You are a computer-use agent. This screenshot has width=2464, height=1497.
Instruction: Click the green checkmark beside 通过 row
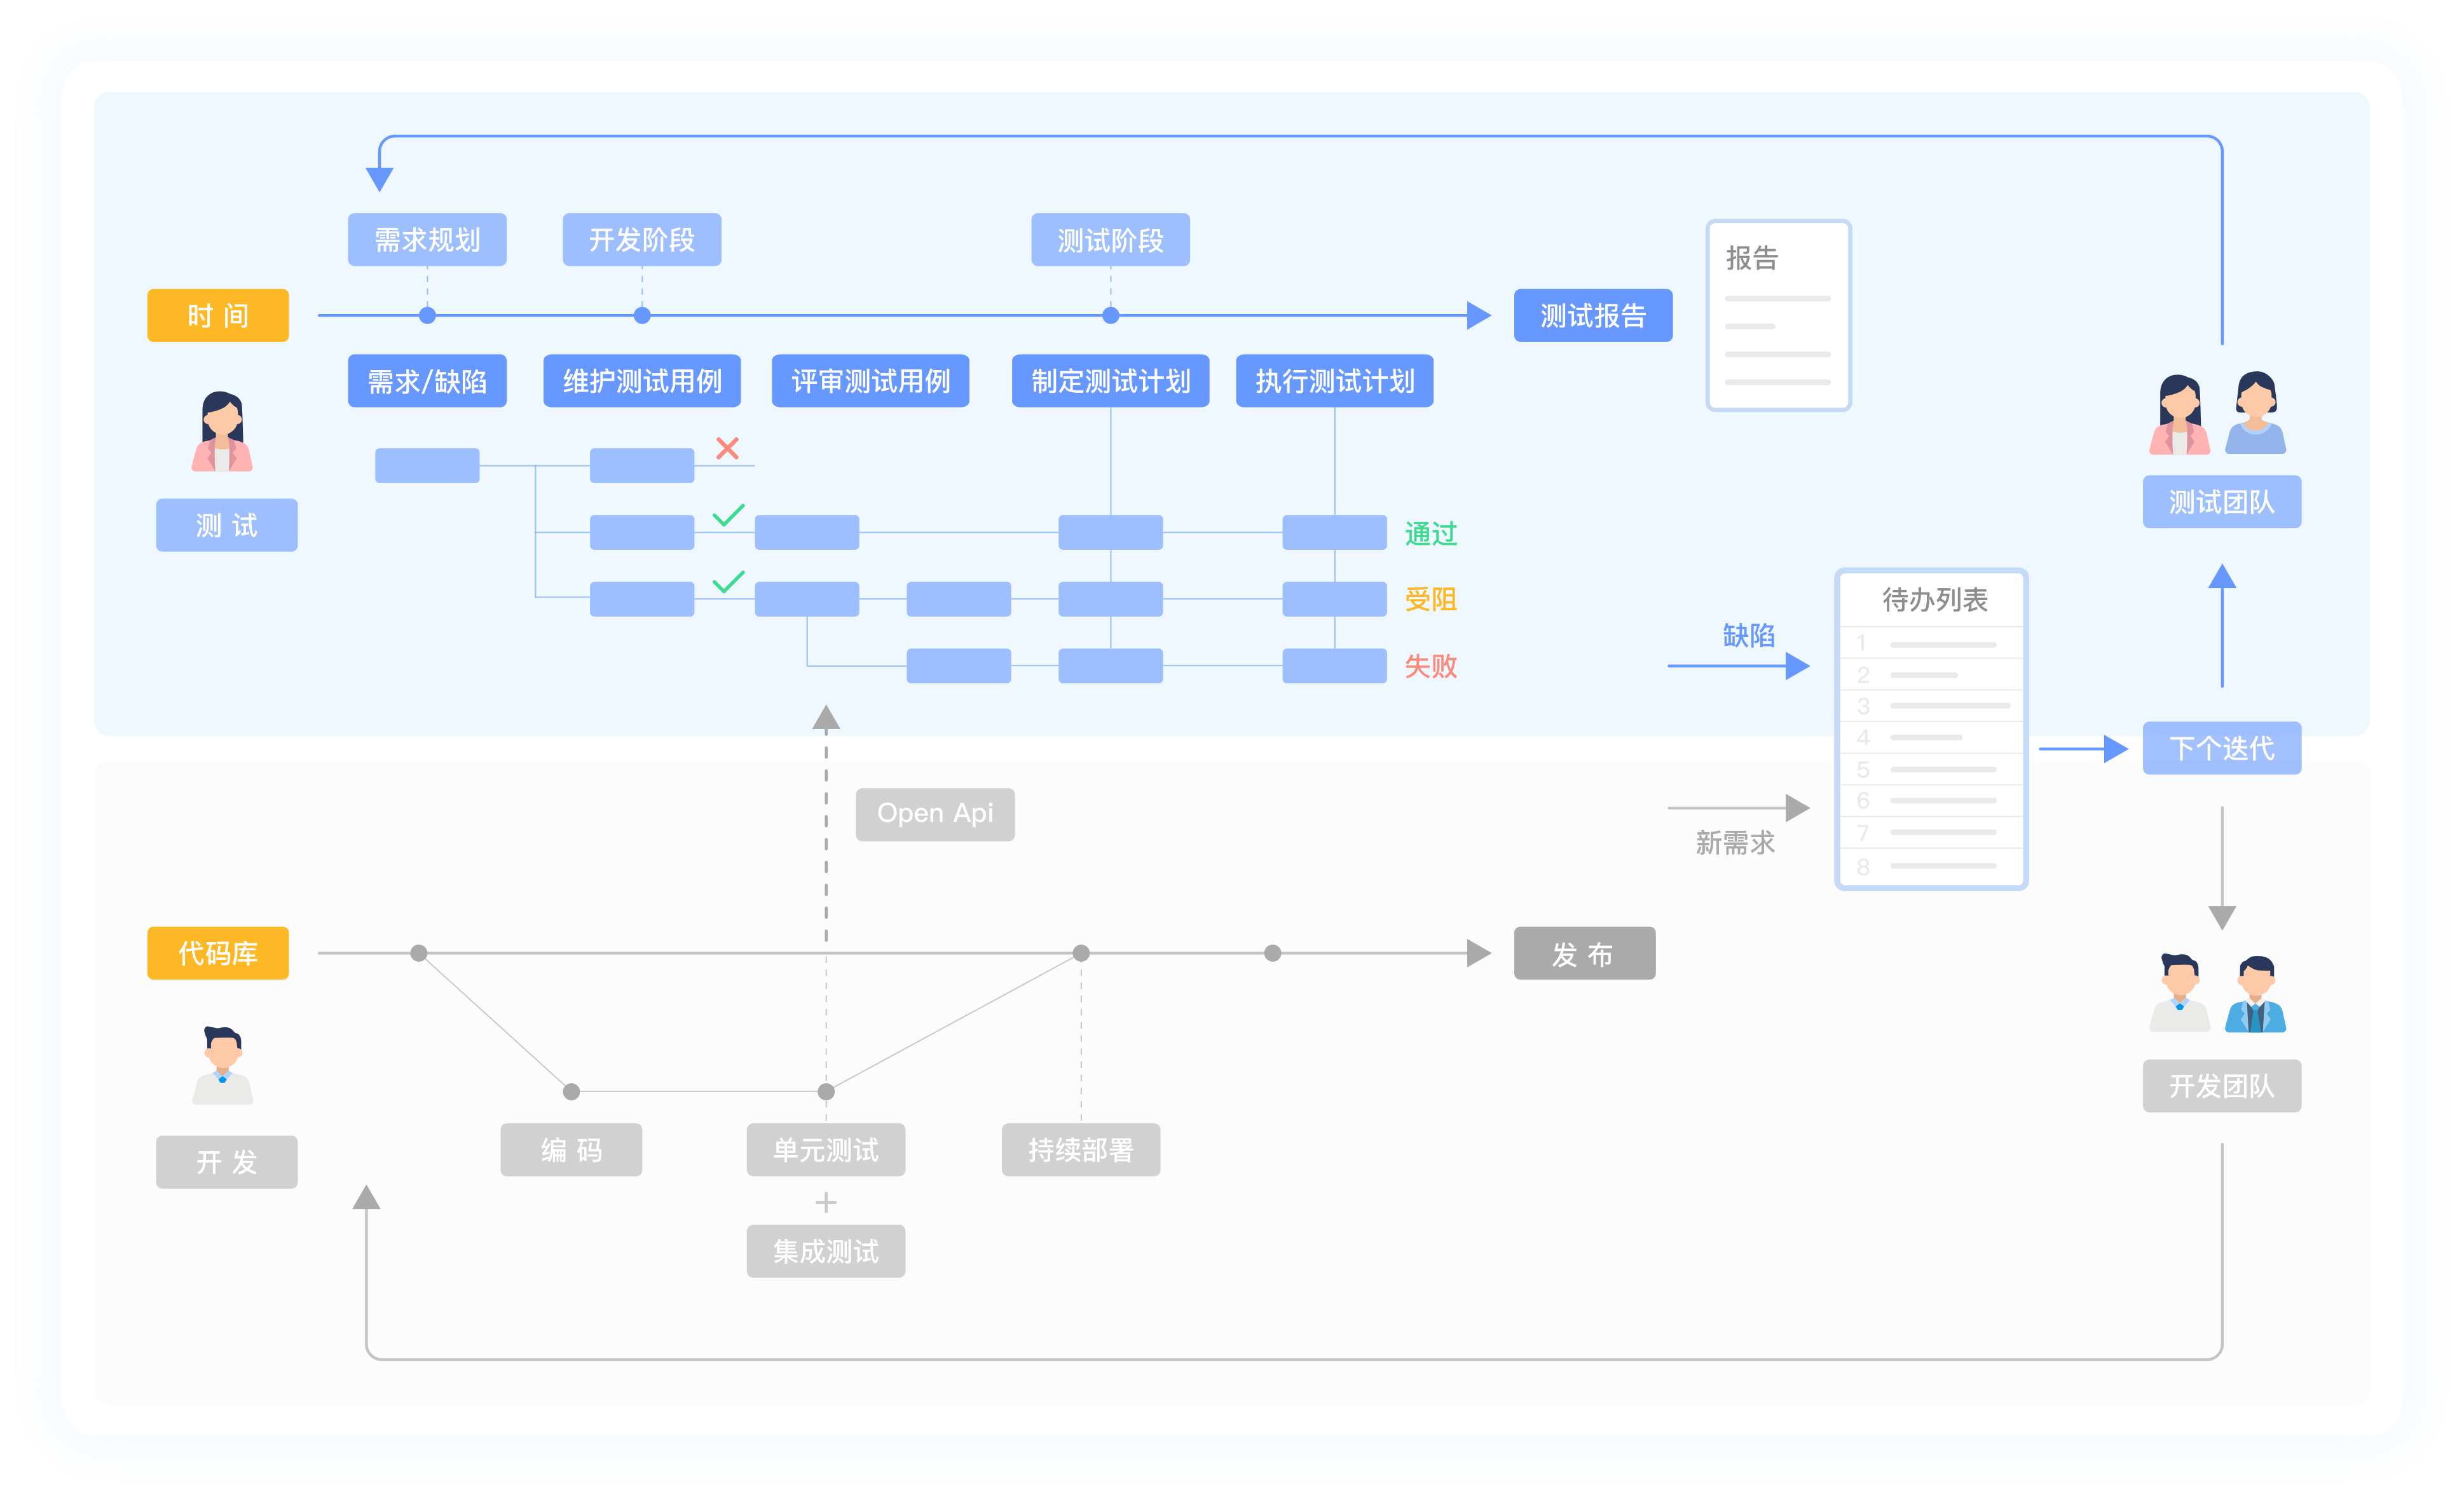click(x=728, y=515)
